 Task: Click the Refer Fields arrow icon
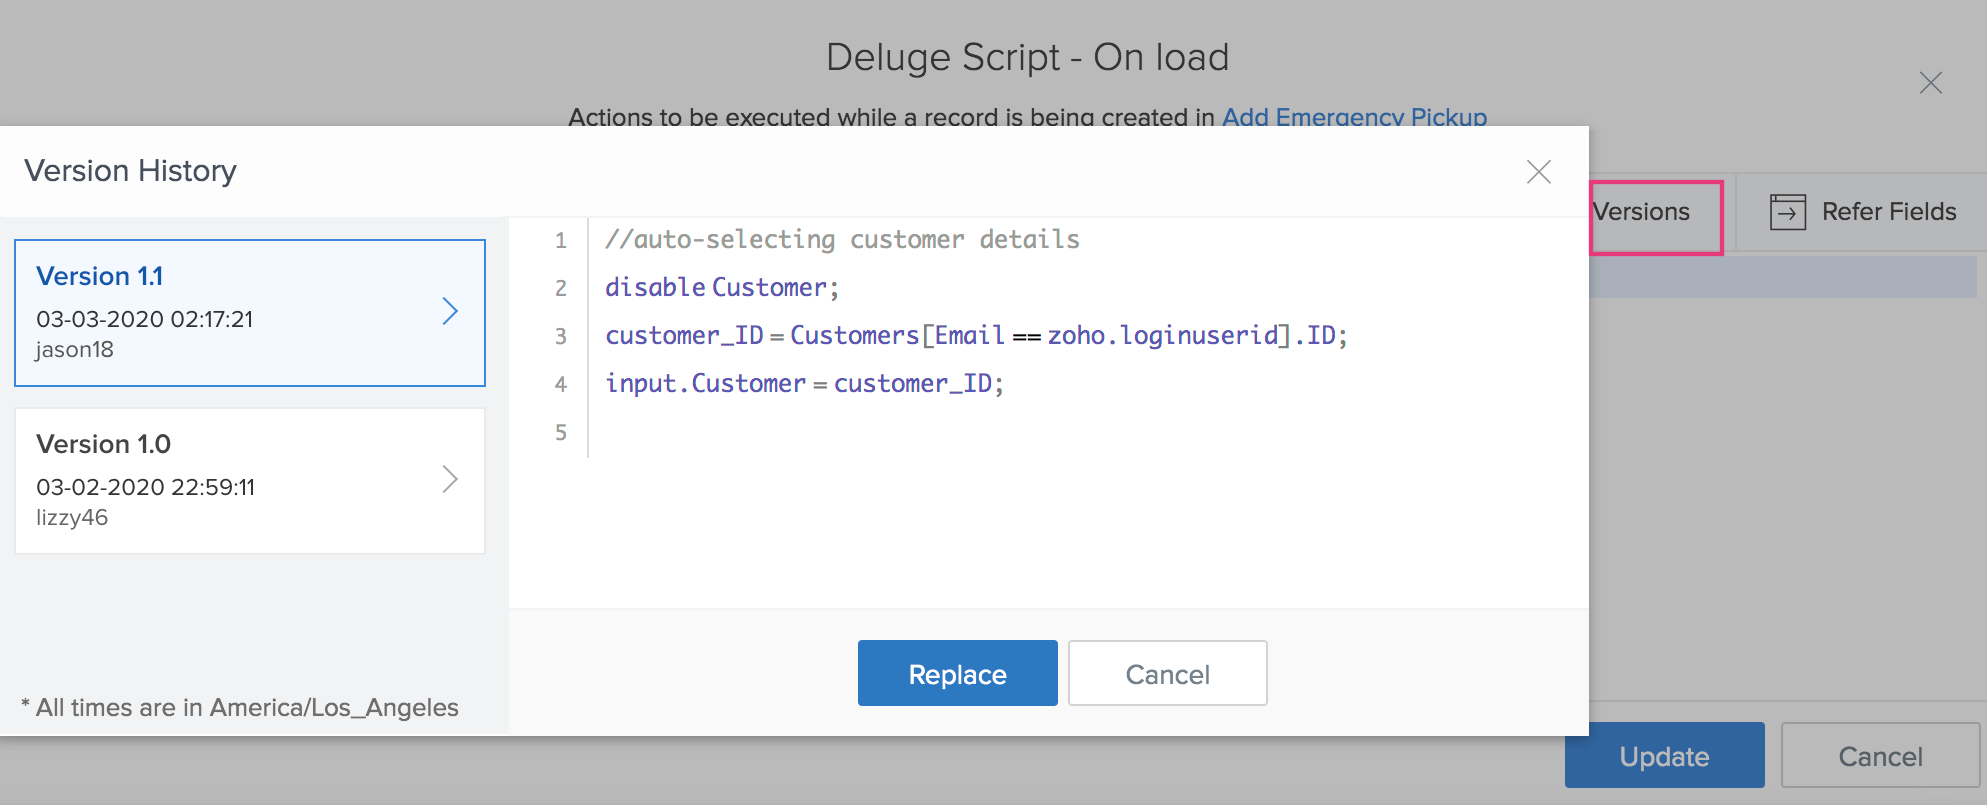[x=1787, y=212]
